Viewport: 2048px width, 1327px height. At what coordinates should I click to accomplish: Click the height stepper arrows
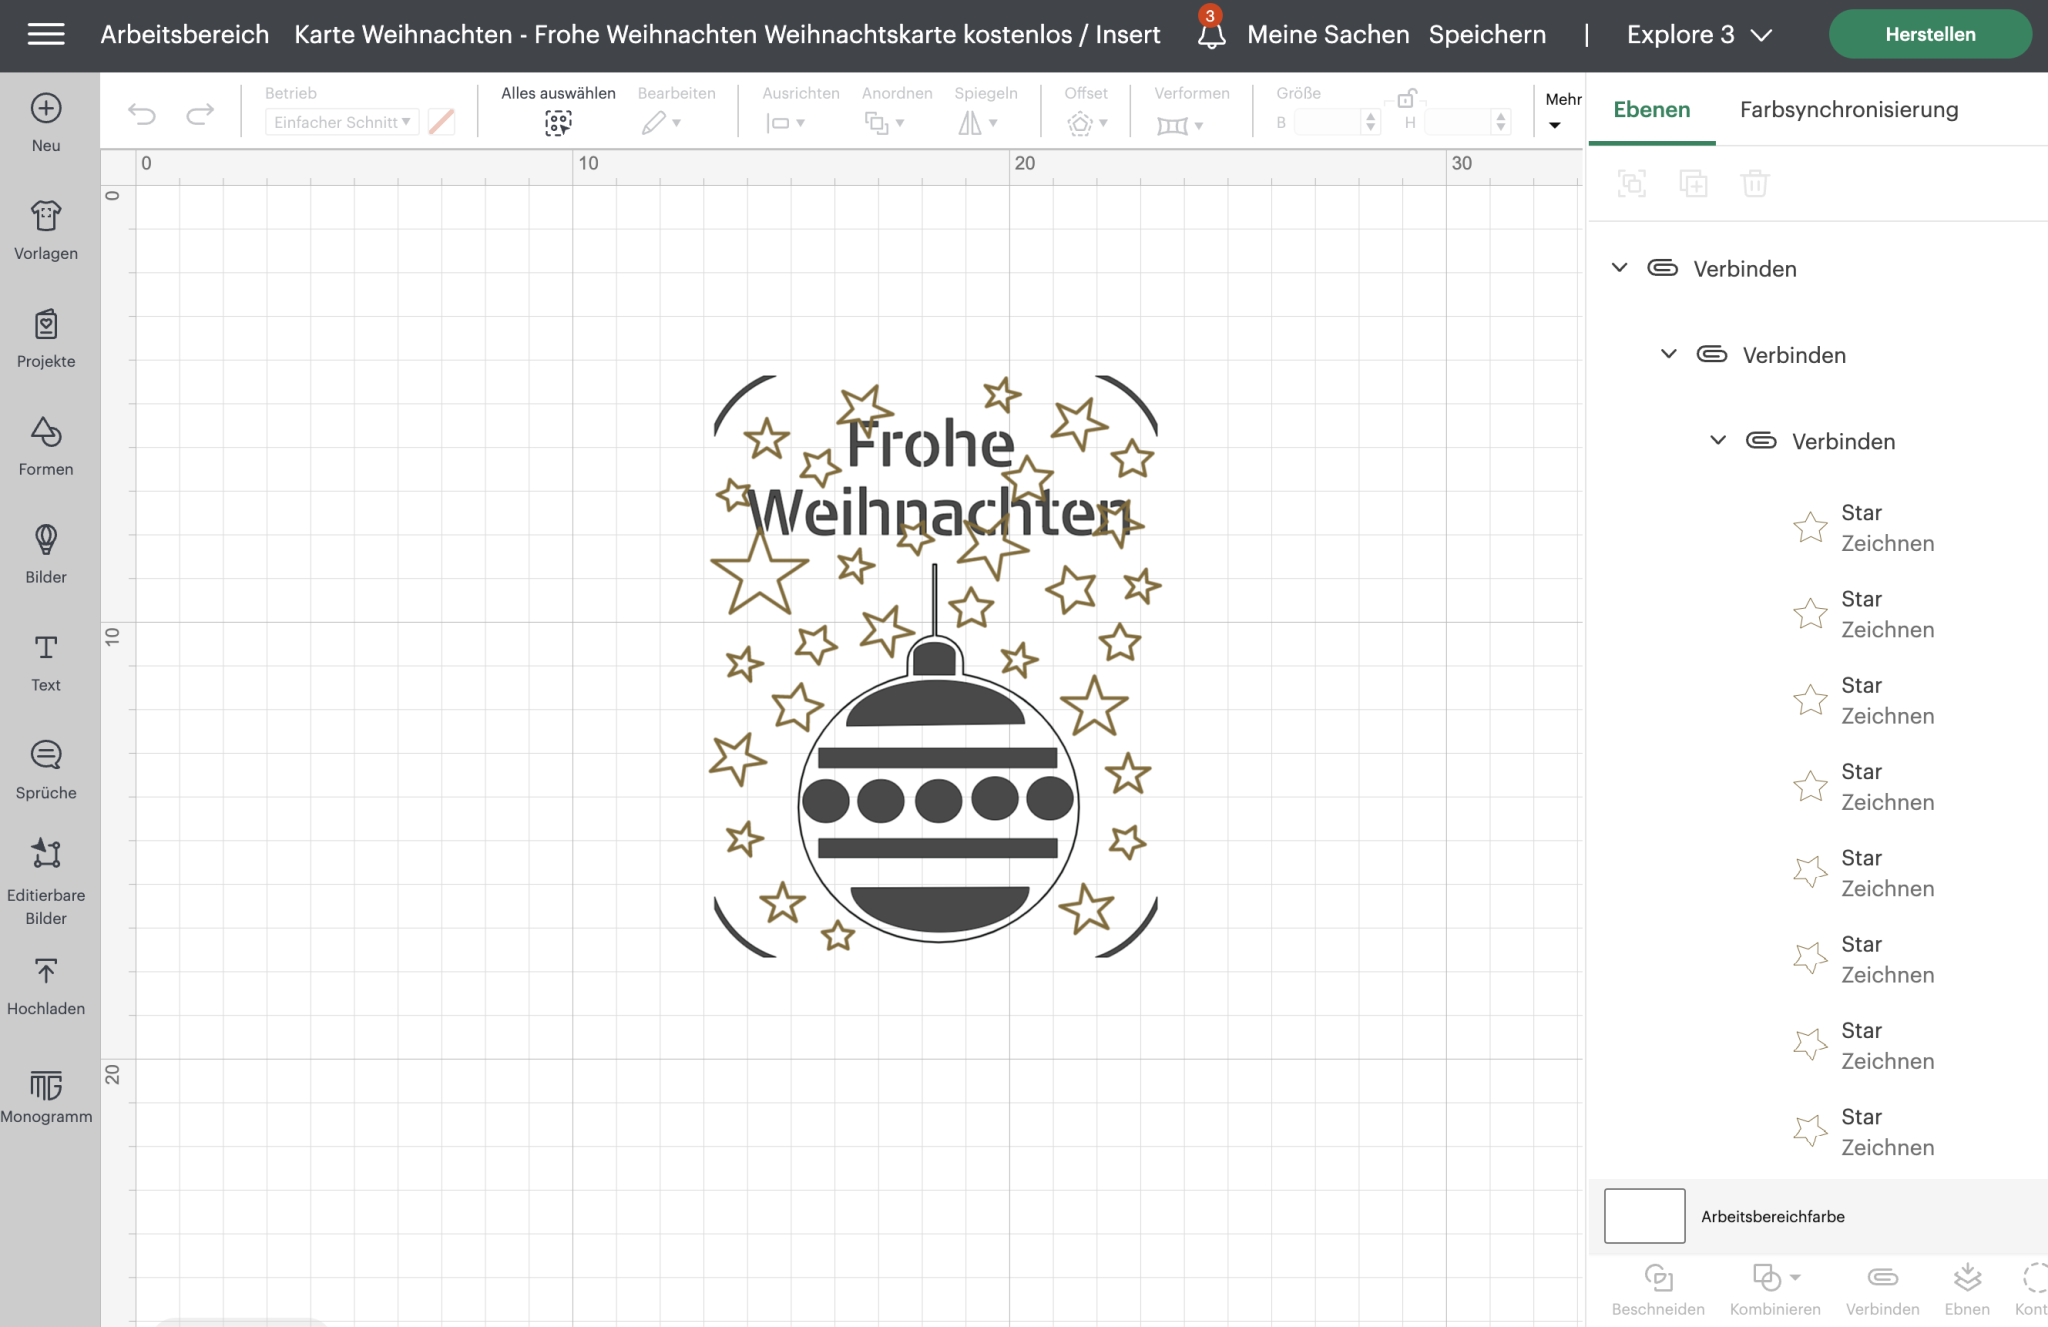(1501, 122)
